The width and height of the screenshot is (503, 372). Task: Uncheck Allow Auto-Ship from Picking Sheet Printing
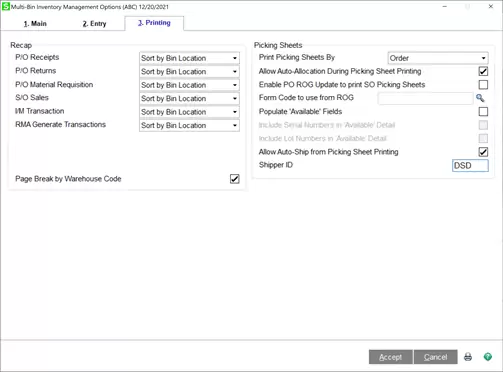click(x=483, y=152)
